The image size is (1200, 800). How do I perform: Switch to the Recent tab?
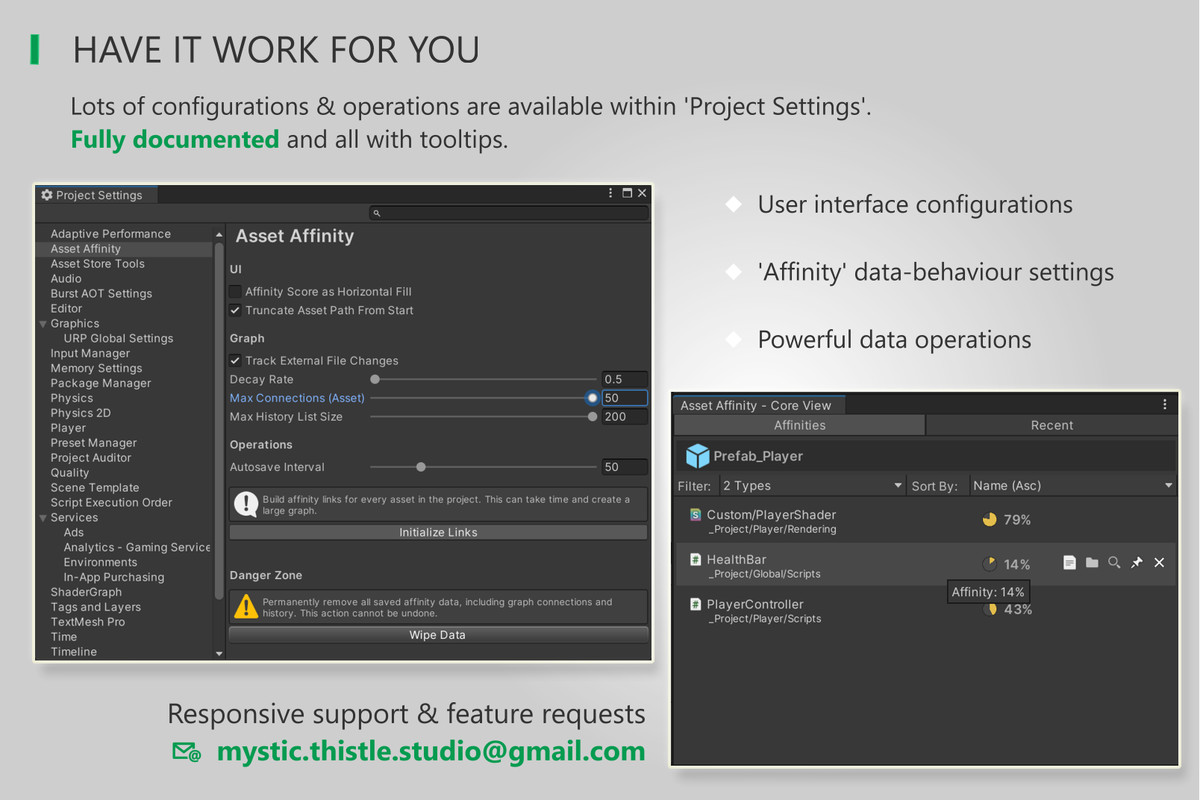pyautogui.click(x=1051, y=425)
